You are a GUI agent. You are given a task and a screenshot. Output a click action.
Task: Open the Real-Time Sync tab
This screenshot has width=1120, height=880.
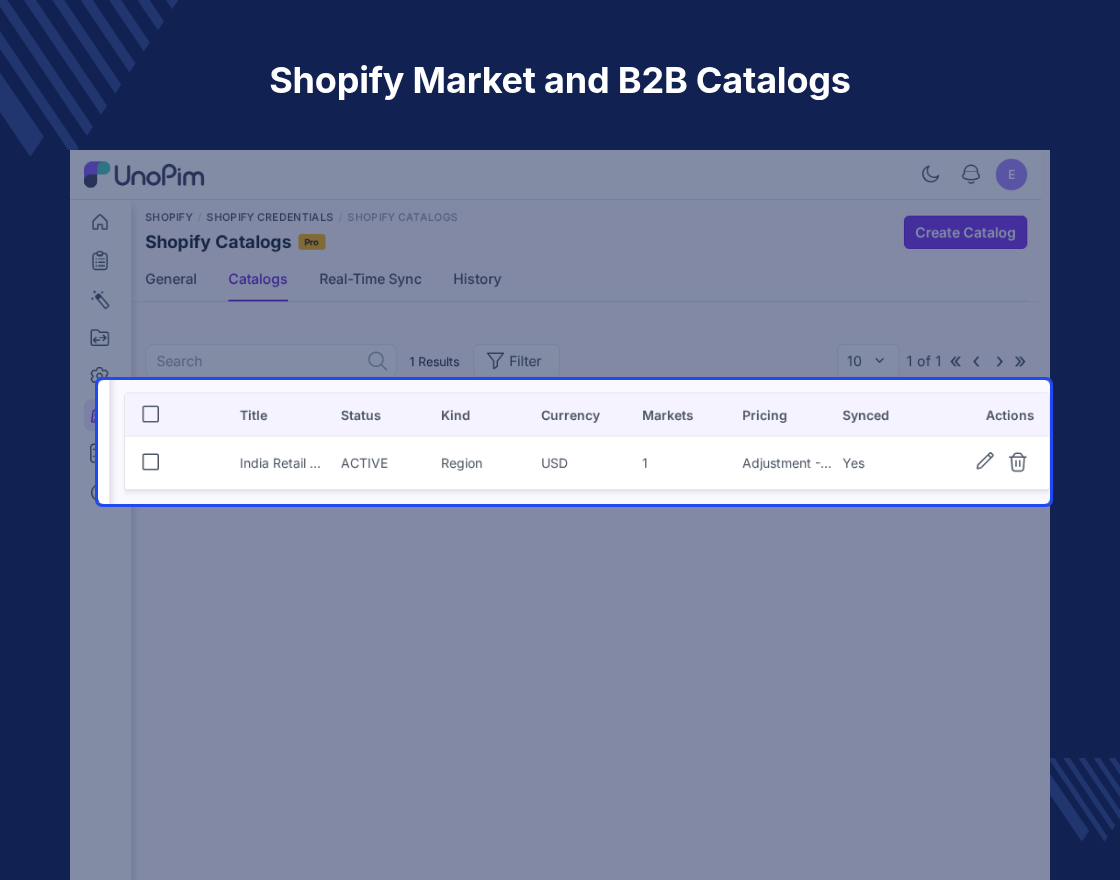click(x=370, y=279)
